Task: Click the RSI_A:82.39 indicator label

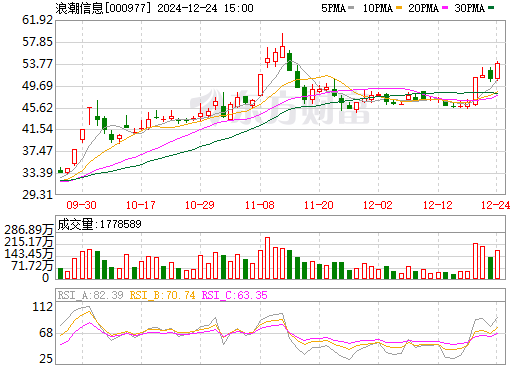Action: (91, 295)
